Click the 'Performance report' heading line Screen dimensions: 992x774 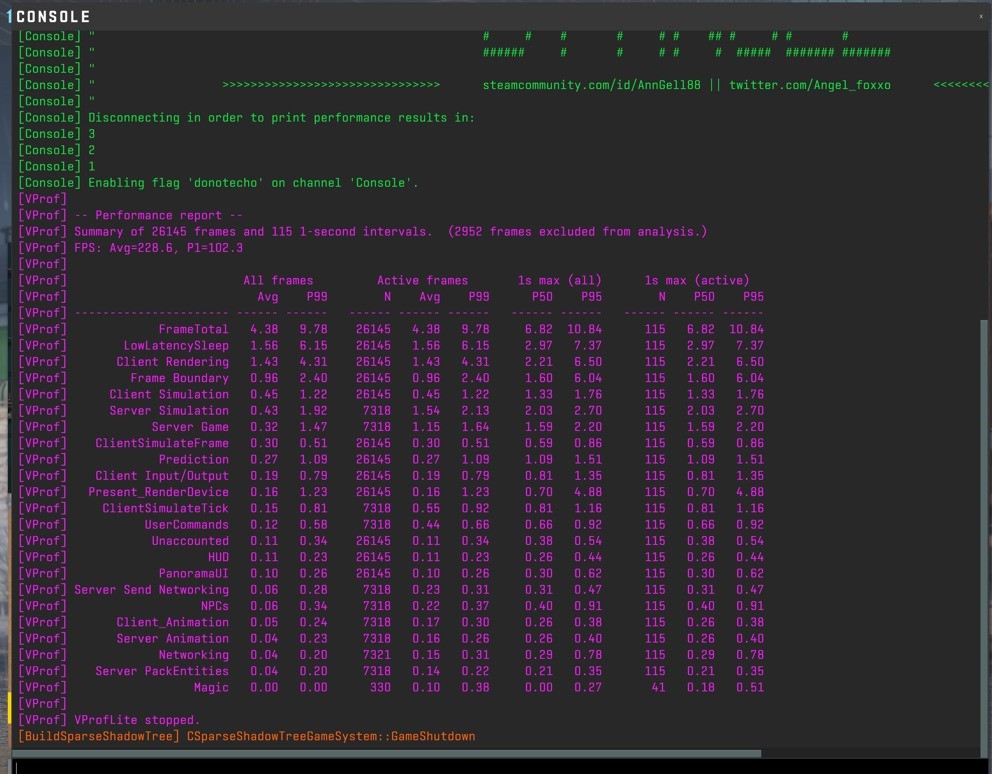[x=158, y=215]
